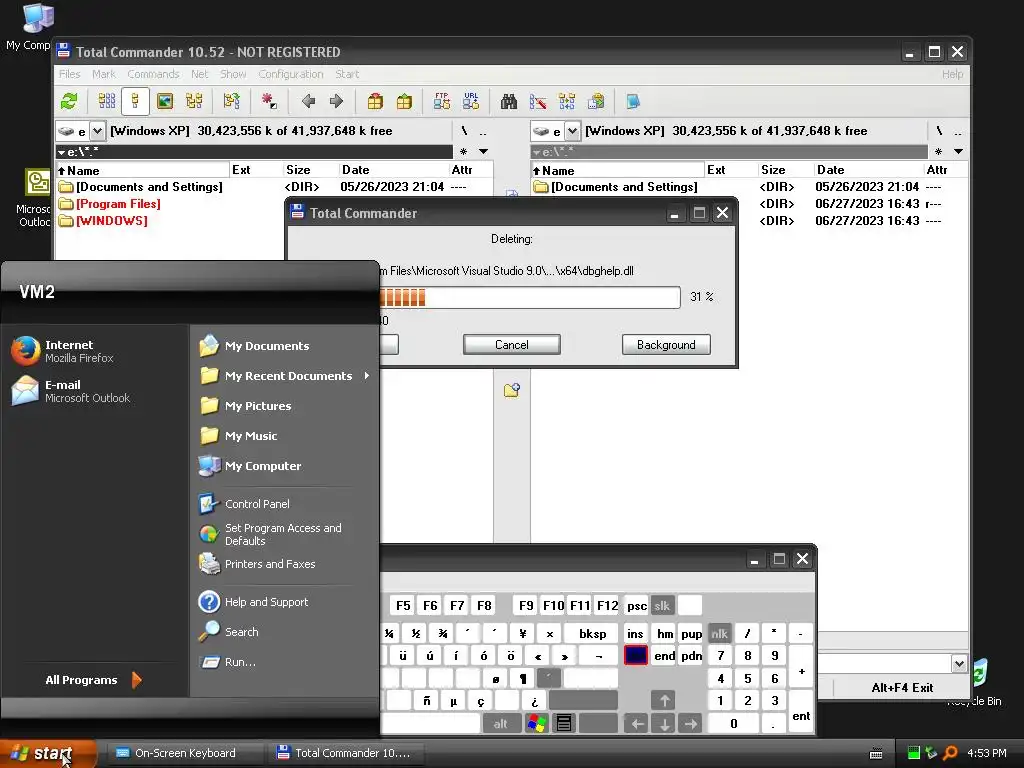Click left panel root directory backslash button

click(464, 131)
